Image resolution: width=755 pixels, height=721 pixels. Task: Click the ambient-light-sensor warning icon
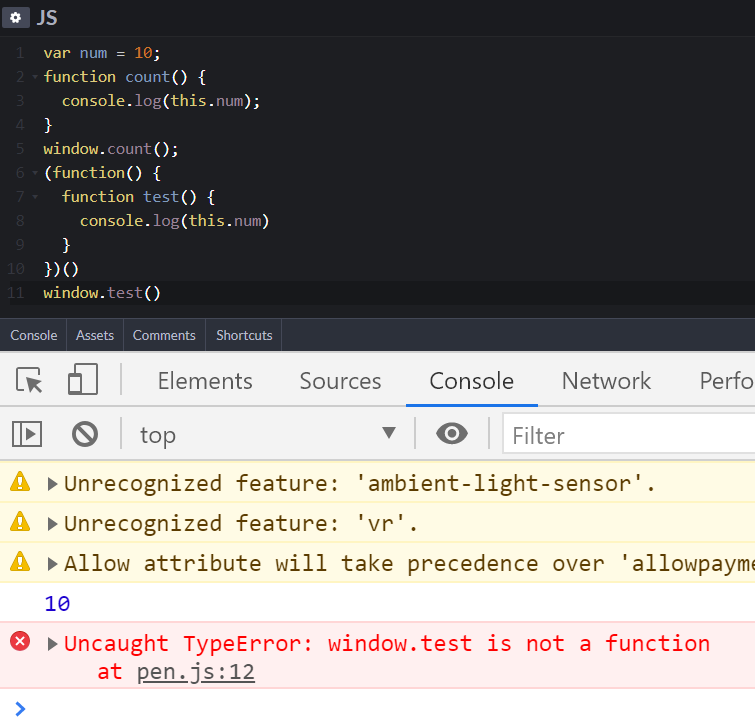(20, 482)
